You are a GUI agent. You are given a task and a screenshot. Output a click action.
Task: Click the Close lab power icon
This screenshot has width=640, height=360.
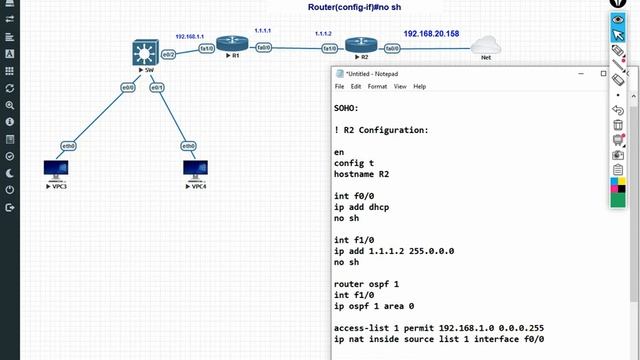[10, 190]
